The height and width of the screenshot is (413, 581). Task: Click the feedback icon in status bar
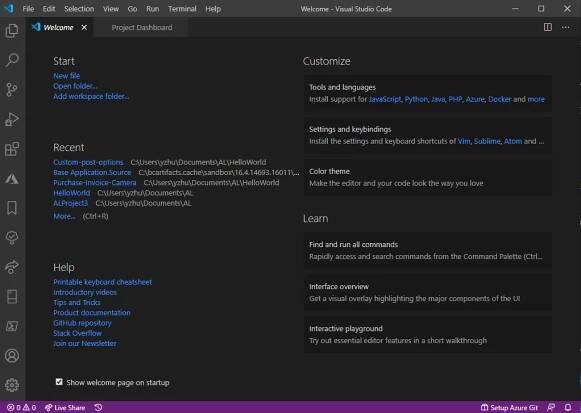551,407
